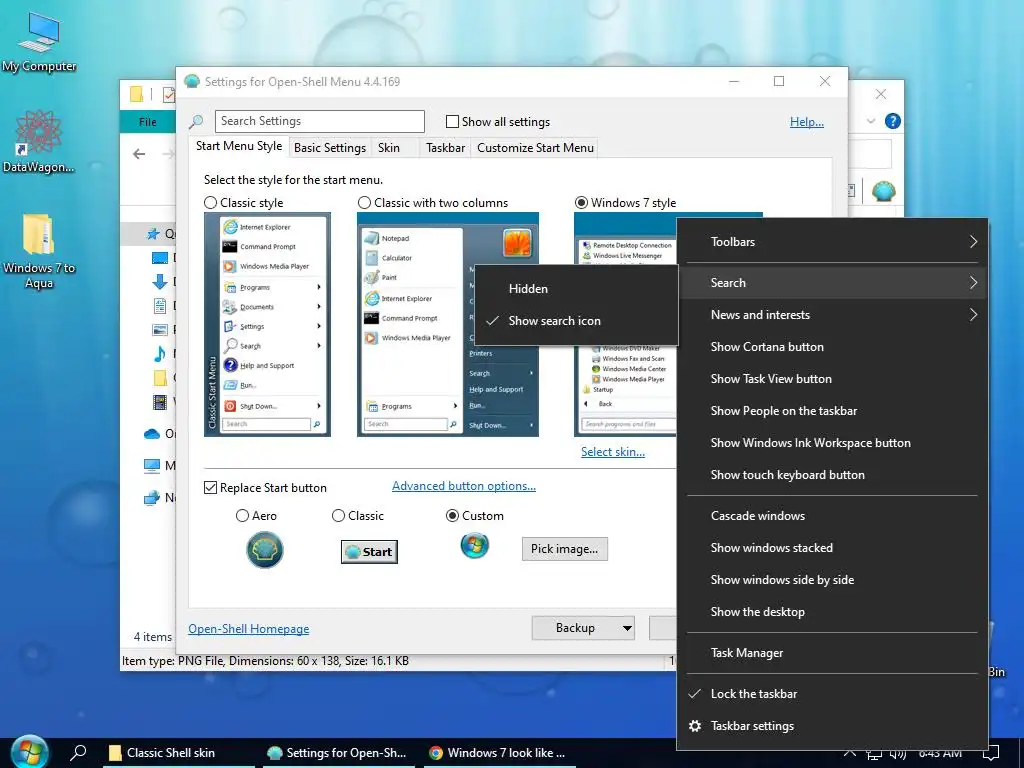Expand the Toolbars submenu
The image size is (1024, 768).
coord(832,242)
